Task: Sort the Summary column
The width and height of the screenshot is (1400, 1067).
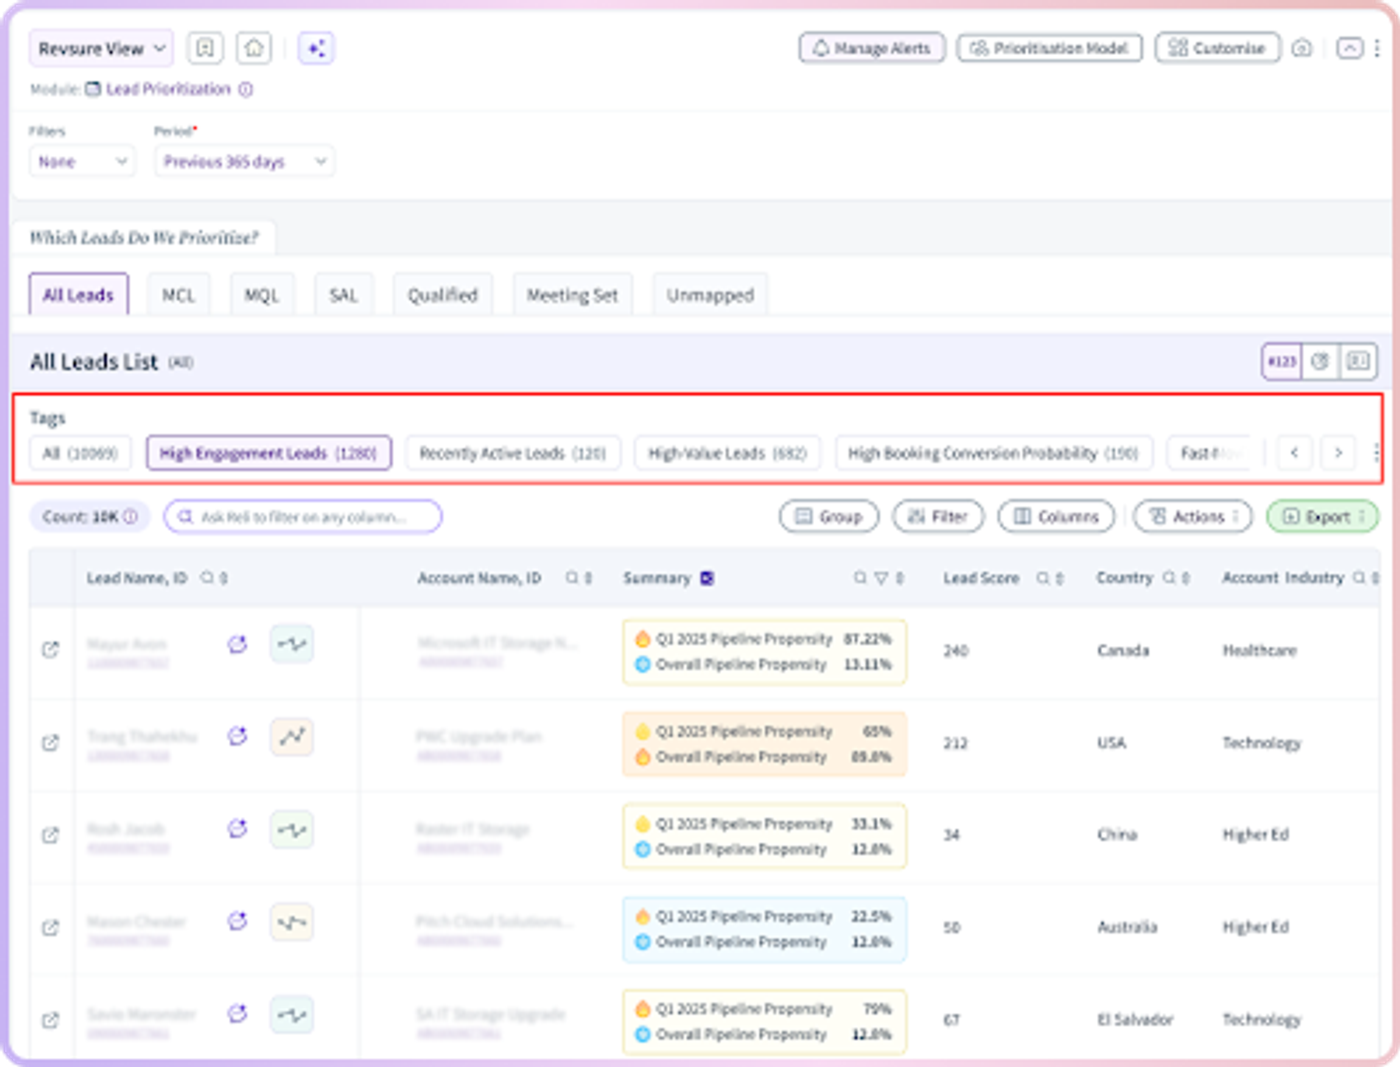Action: pos(900,578)
